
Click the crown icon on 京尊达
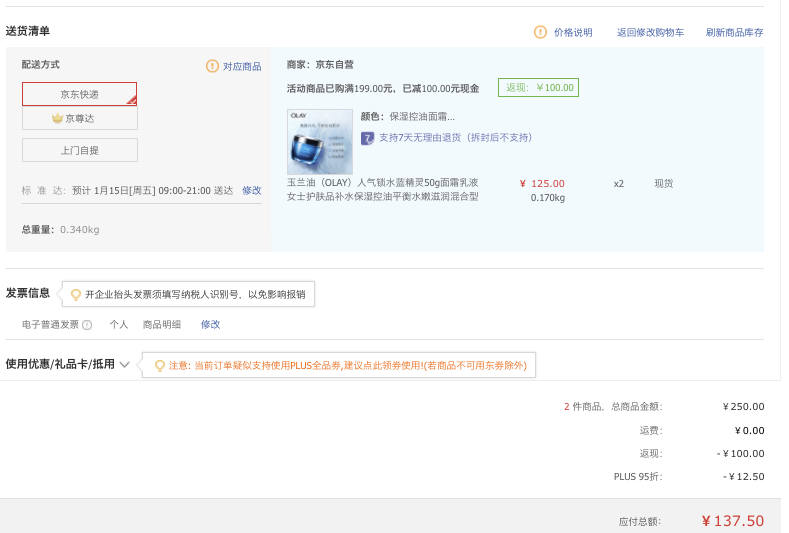[x=57, y=118]
